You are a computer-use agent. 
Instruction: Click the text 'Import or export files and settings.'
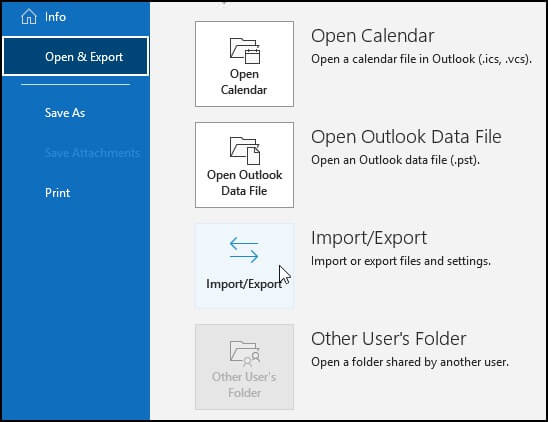coord(401,261)
